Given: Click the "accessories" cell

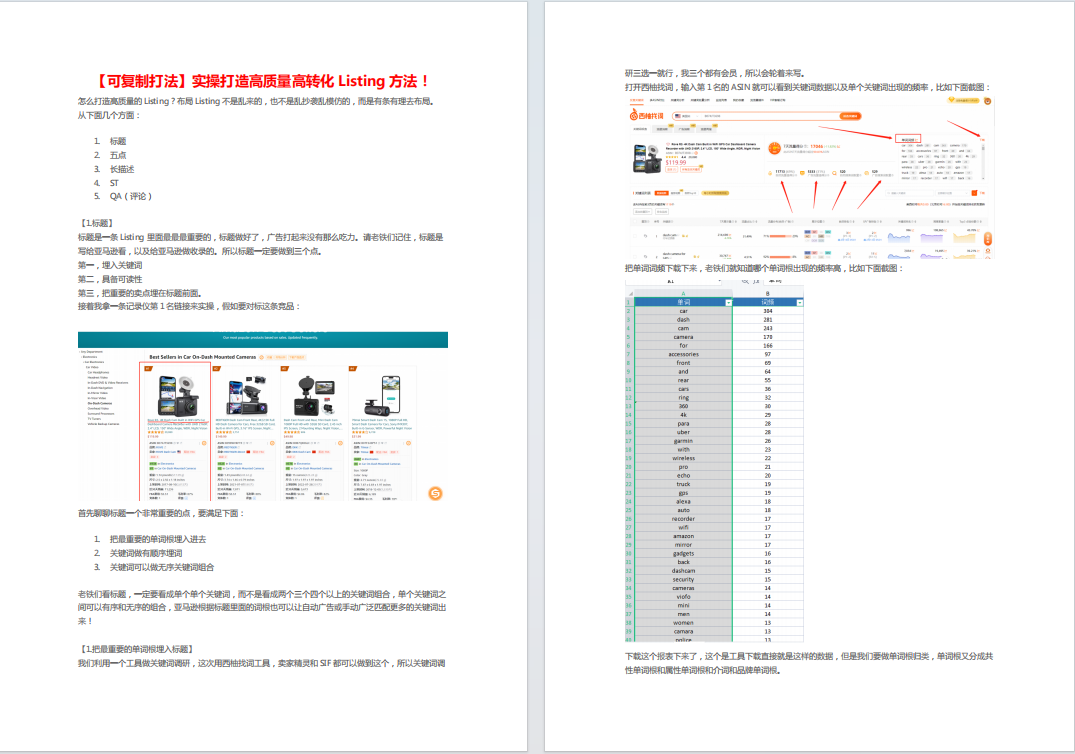Looking at the screenshot, I should [684, 354].
